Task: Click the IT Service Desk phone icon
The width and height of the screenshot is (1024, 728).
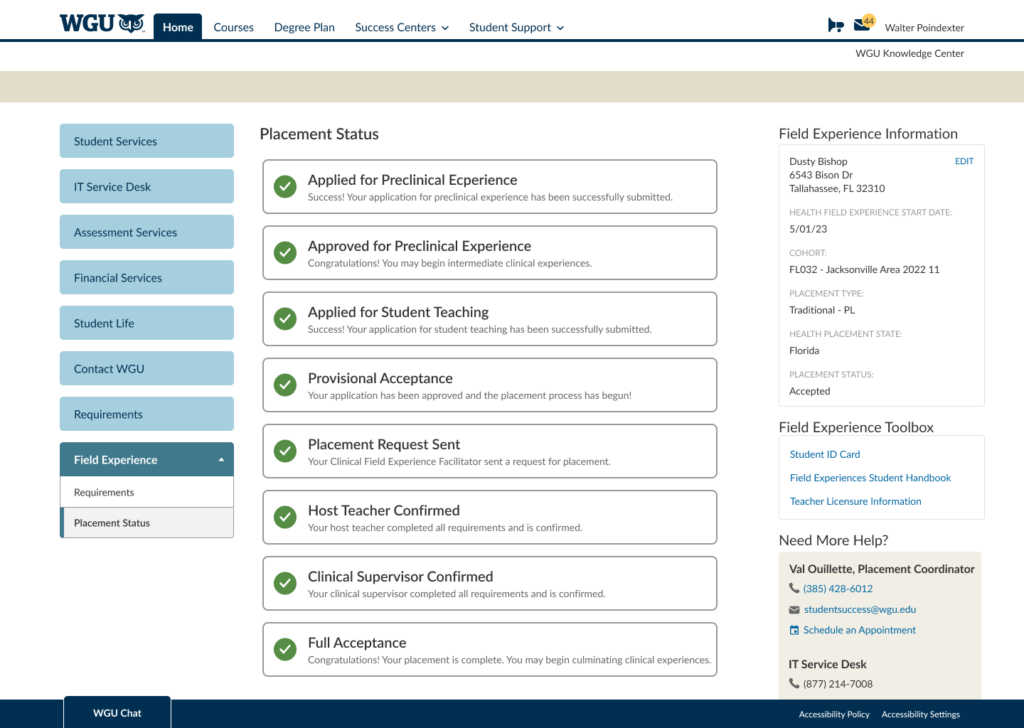Action: (x=794, y=685)
